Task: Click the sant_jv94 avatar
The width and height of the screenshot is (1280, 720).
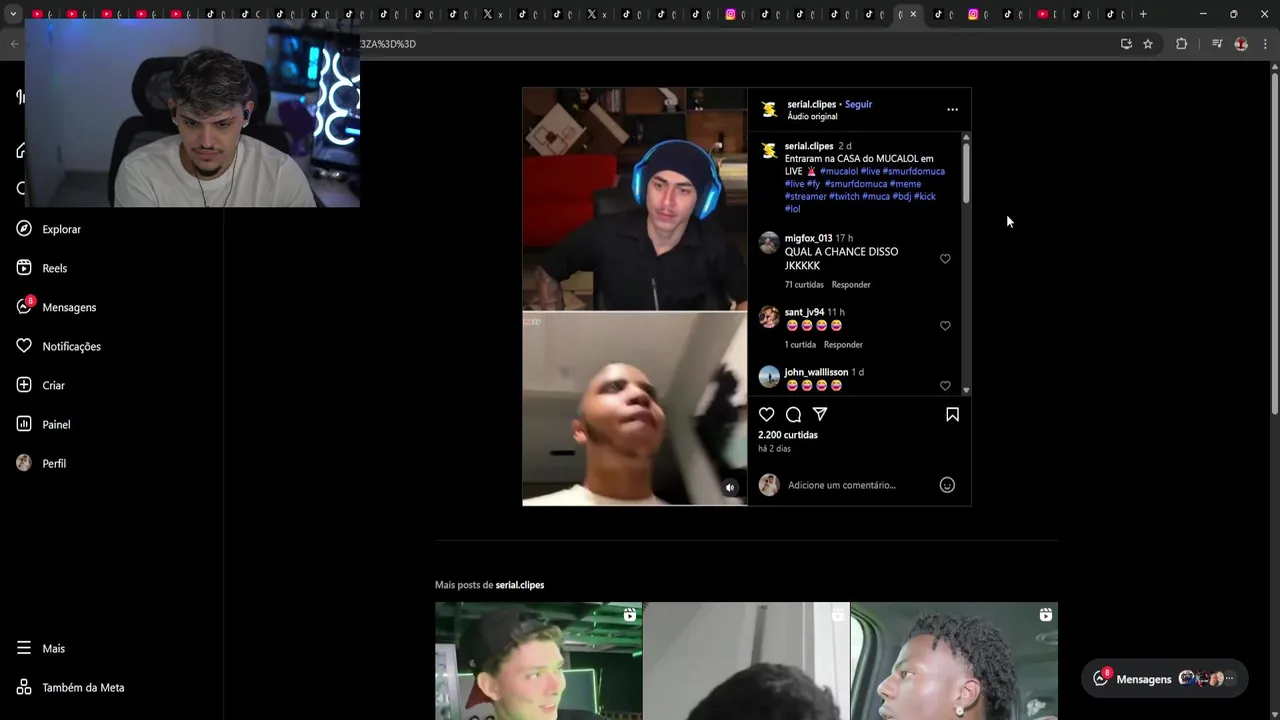Action: point(769,317)
